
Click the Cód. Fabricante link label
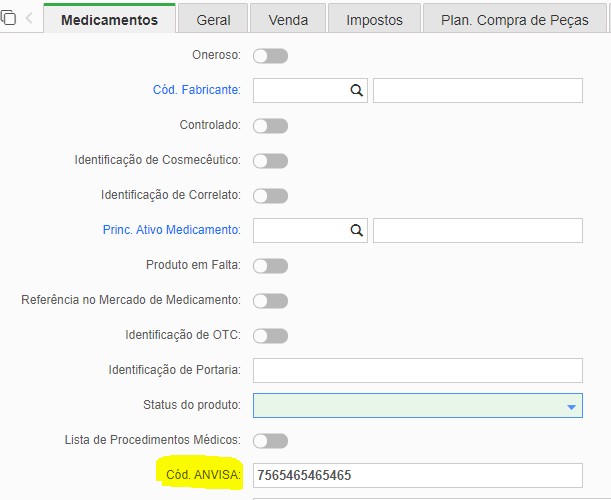pos(197,90)
